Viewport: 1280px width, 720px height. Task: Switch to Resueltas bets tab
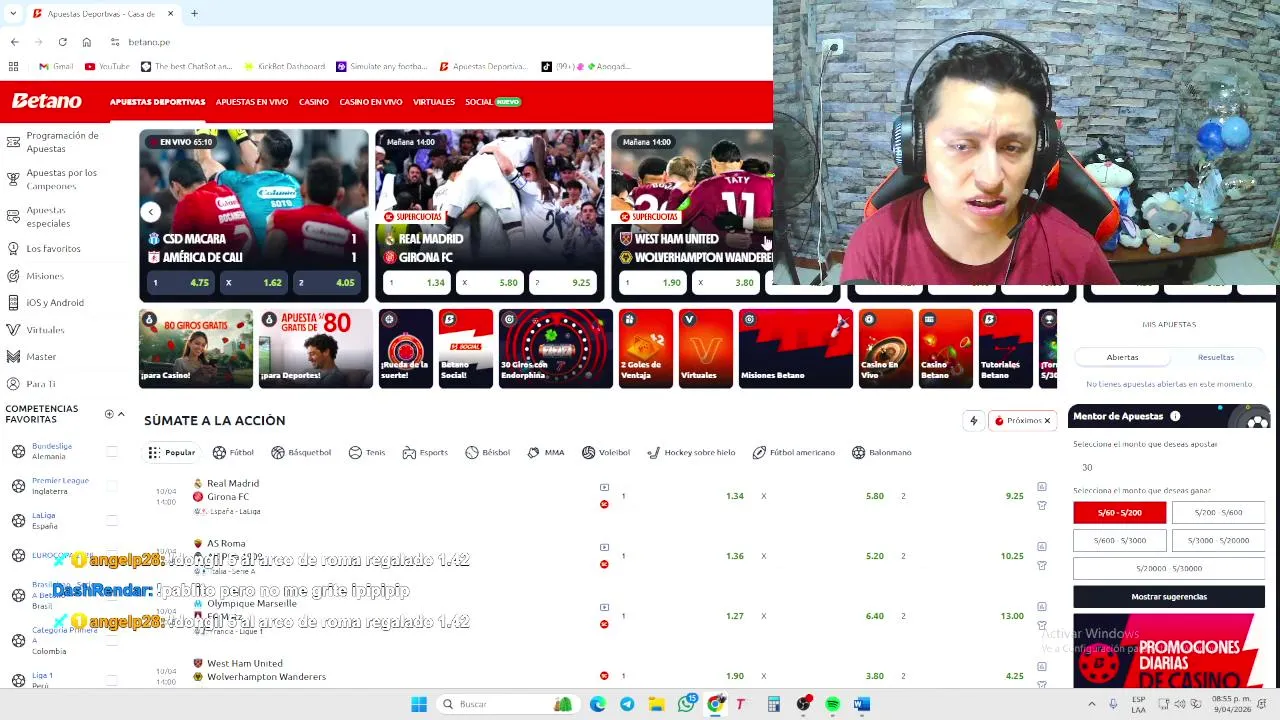click(x=1216, y=357)
